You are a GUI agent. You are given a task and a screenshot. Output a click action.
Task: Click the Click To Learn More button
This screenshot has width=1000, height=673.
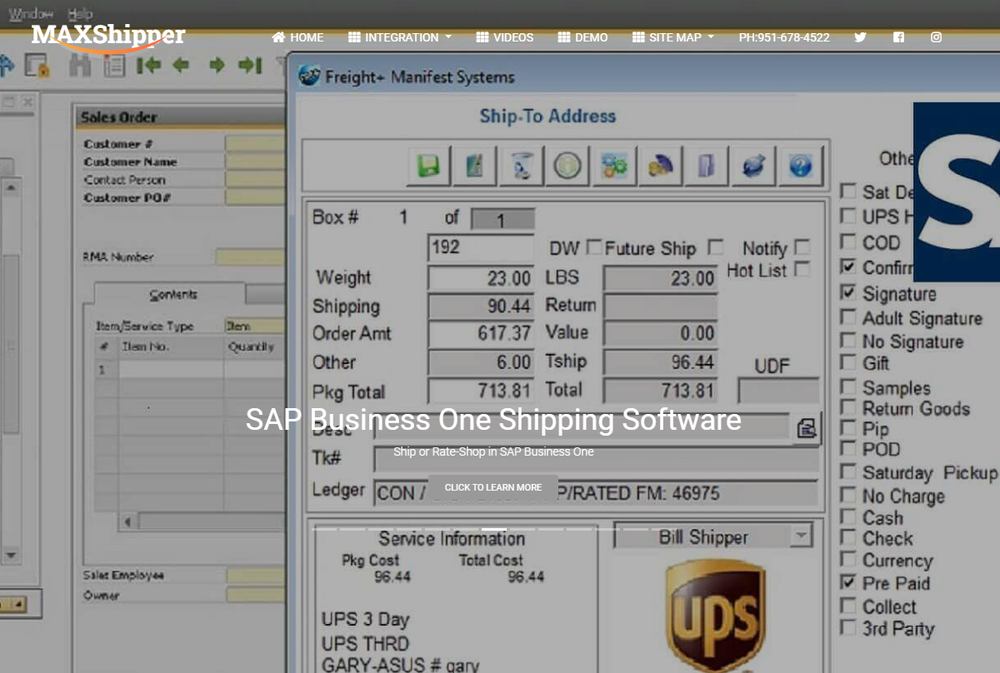tap(493, 487)
